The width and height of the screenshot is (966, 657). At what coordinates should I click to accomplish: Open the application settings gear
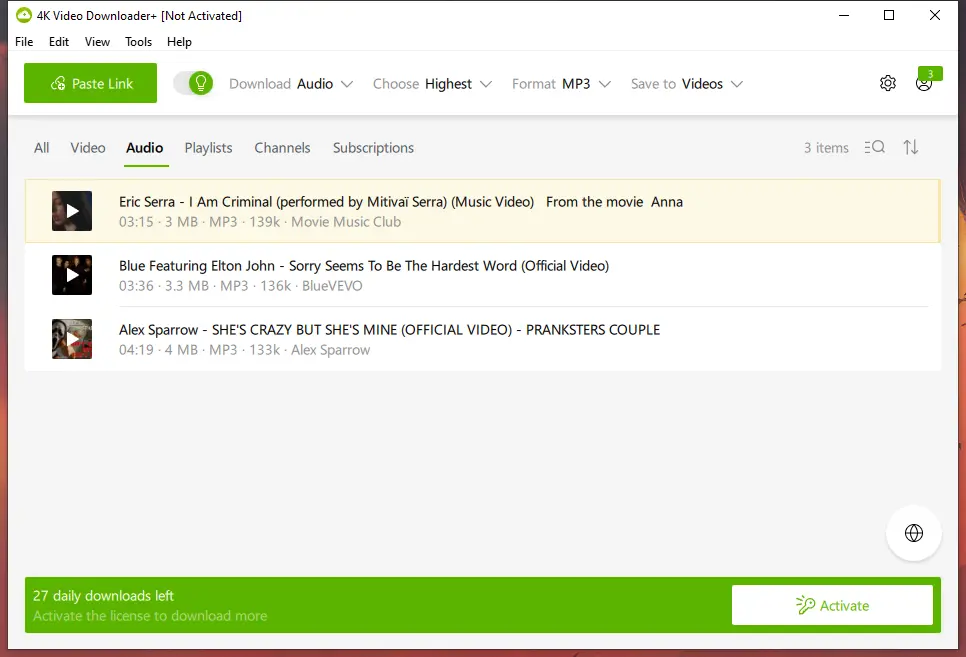(x=887, y=84)
